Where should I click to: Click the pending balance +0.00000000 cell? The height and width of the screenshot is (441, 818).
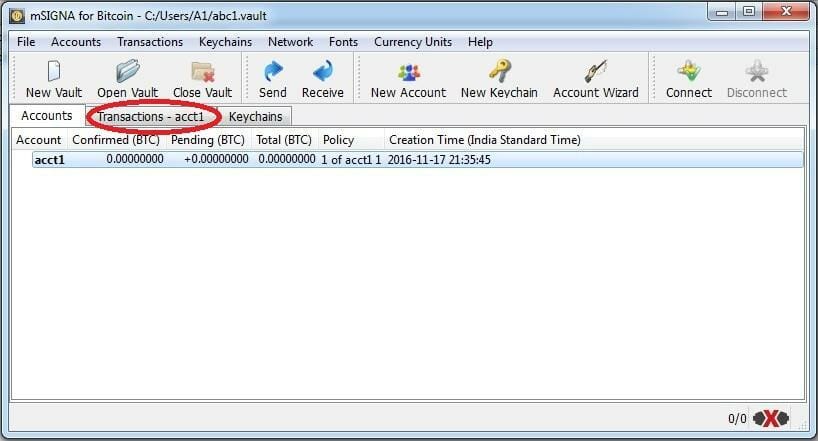coord(216,159)
